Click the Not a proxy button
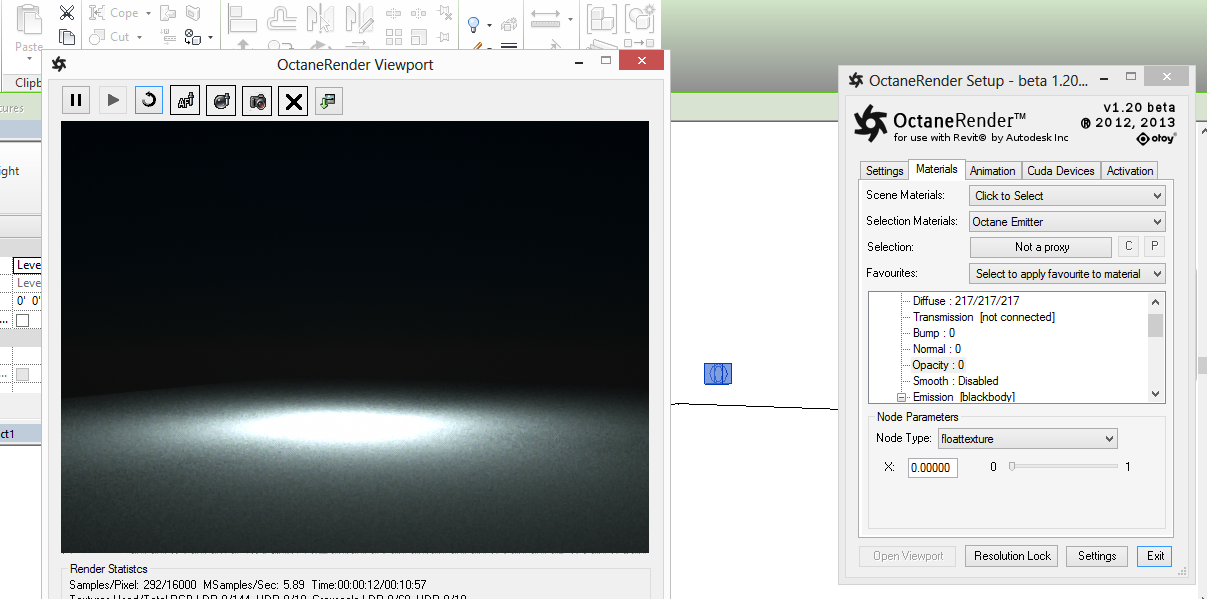1207x599 pixels. 1041,247
